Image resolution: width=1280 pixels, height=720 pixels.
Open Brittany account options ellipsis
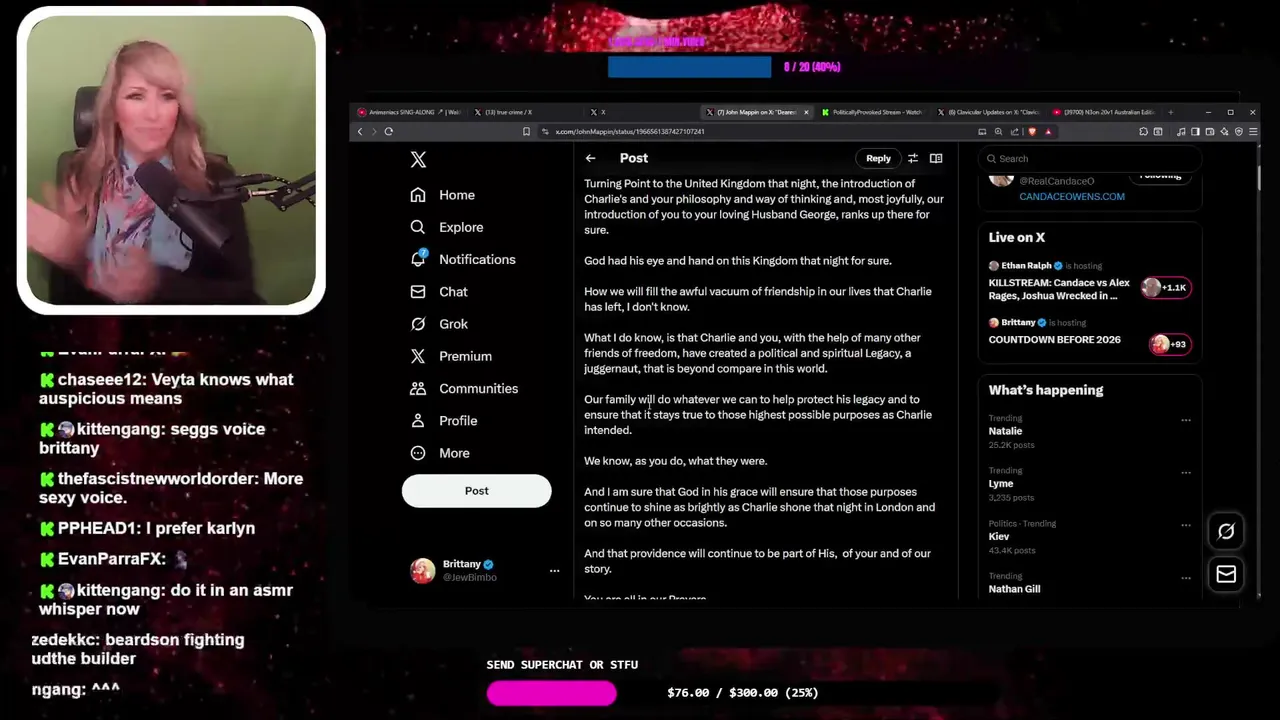click(554, 570)
